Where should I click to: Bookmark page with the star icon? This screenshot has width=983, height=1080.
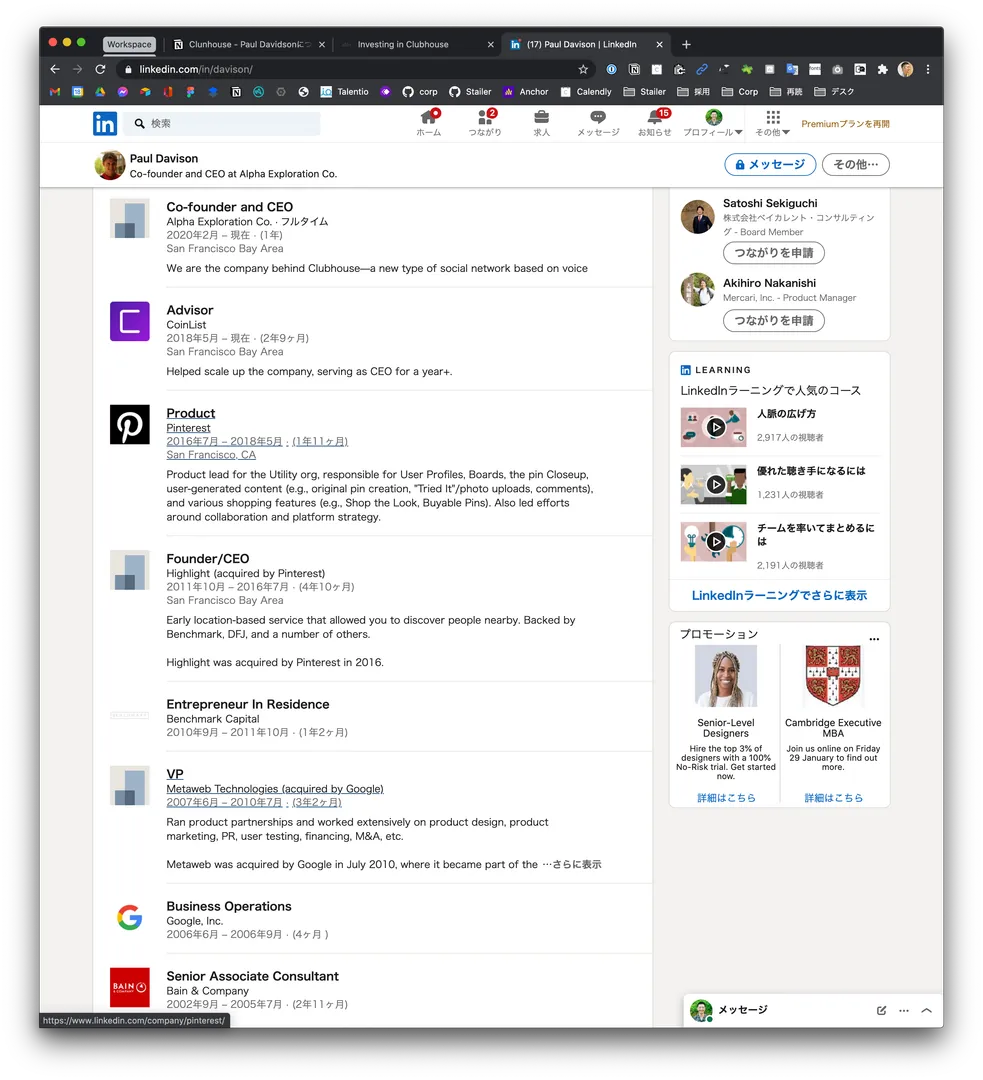[583, 69]
